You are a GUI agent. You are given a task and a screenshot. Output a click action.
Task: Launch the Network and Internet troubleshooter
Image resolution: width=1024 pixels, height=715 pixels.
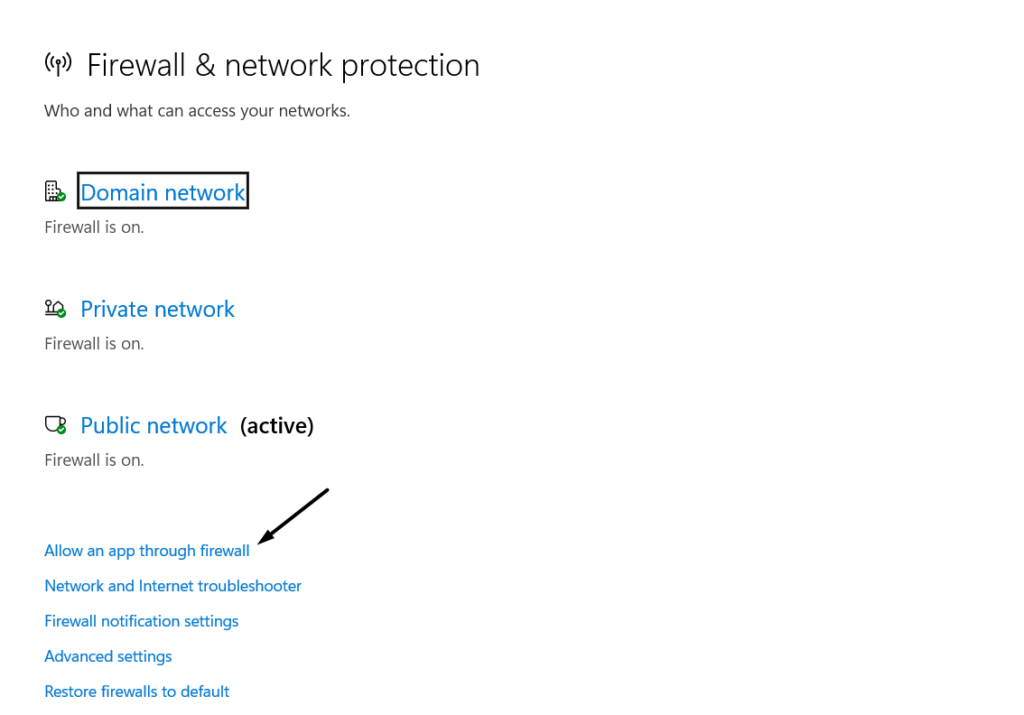tap(173, 586)
